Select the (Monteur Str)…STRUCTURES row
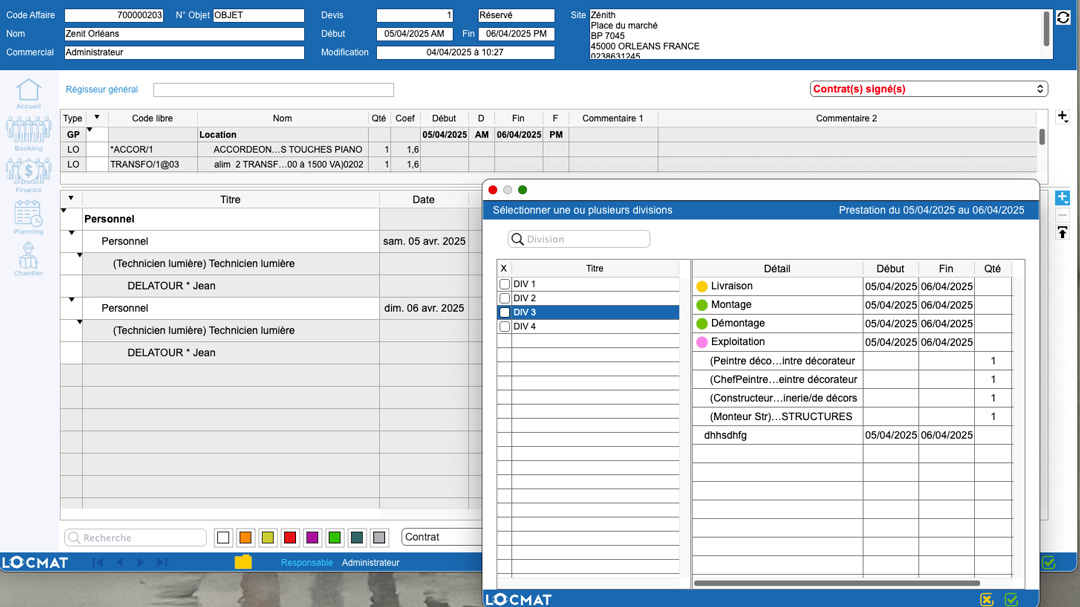 click(x=853, y=417)
